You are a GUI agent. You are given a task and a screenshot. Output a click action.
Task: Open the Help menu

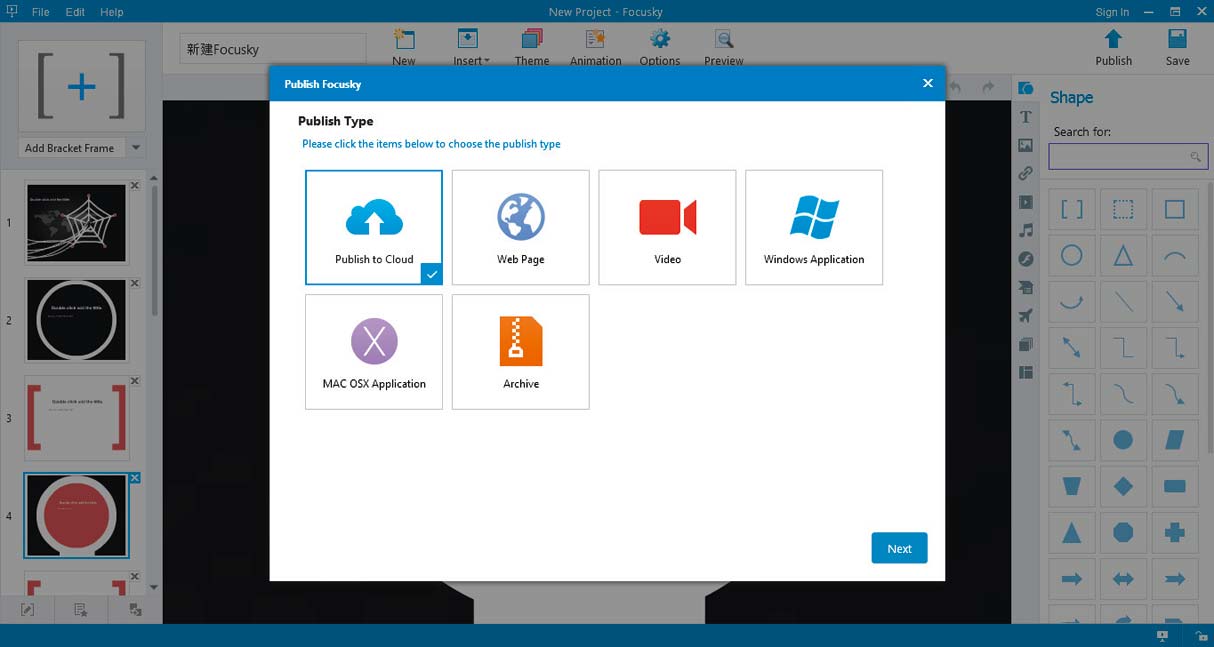pos(112,12)
